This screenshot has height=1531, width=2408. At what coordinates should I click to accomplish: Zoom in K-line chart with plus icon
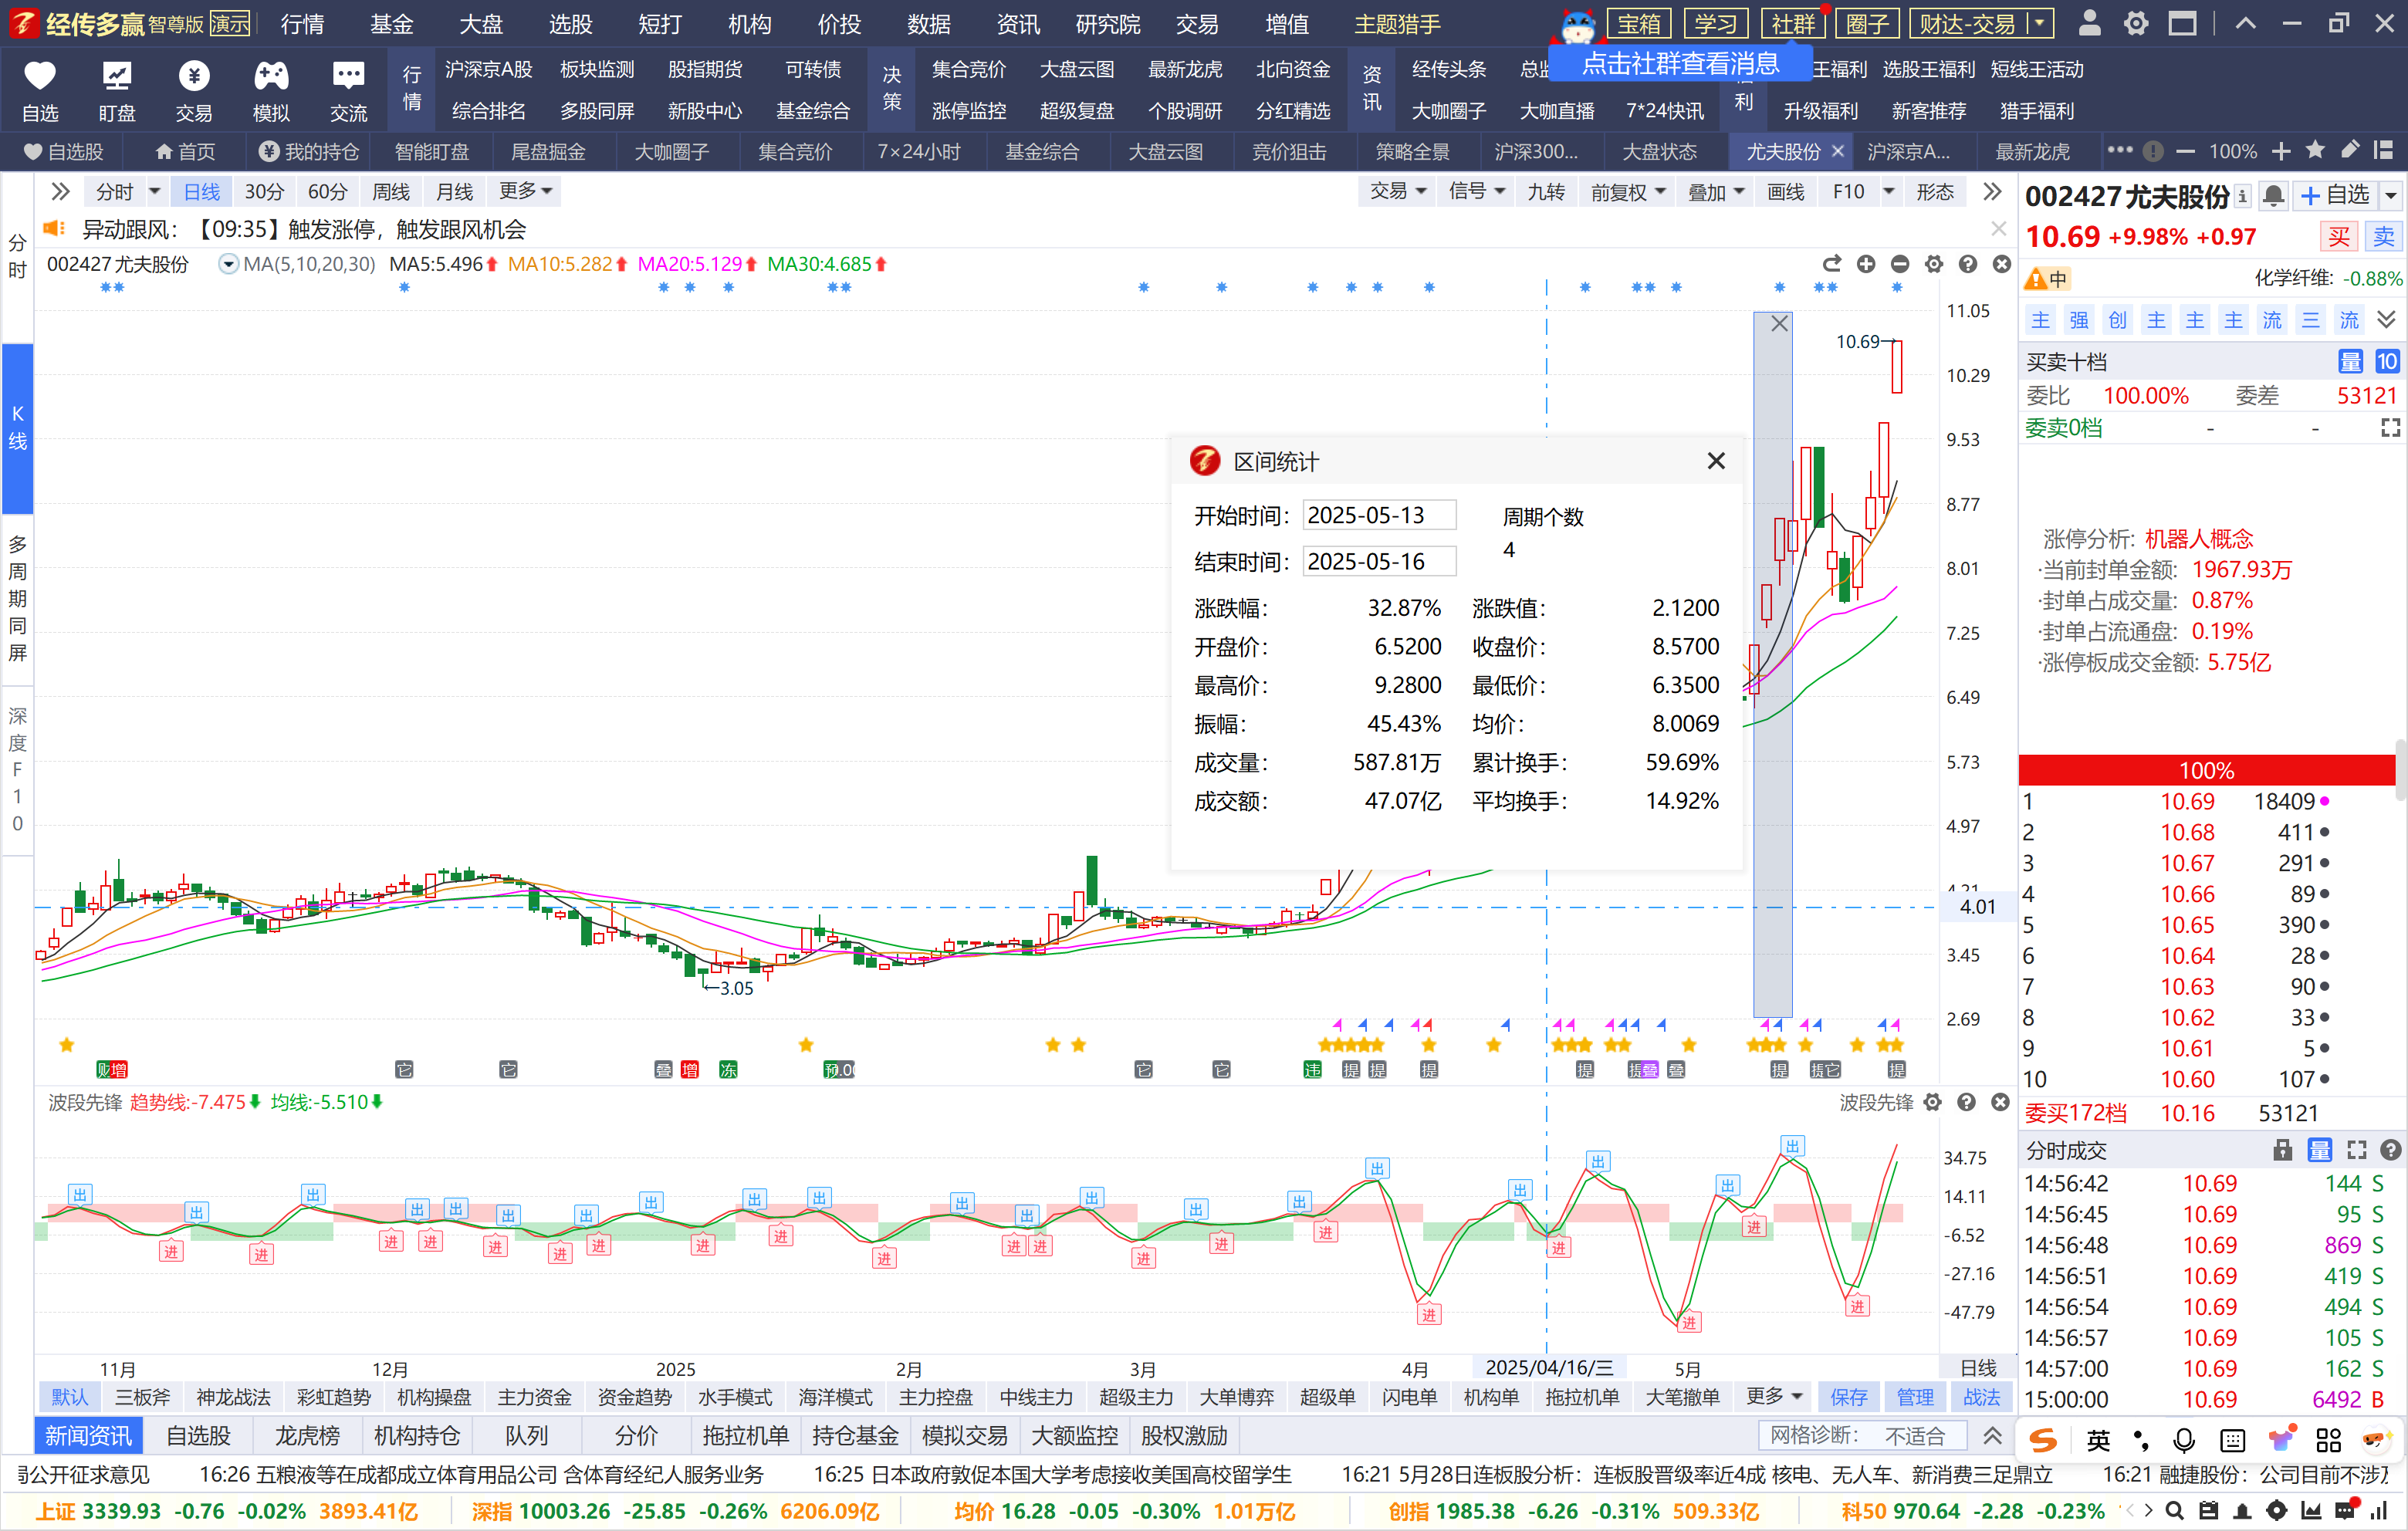click(1866, 264)
